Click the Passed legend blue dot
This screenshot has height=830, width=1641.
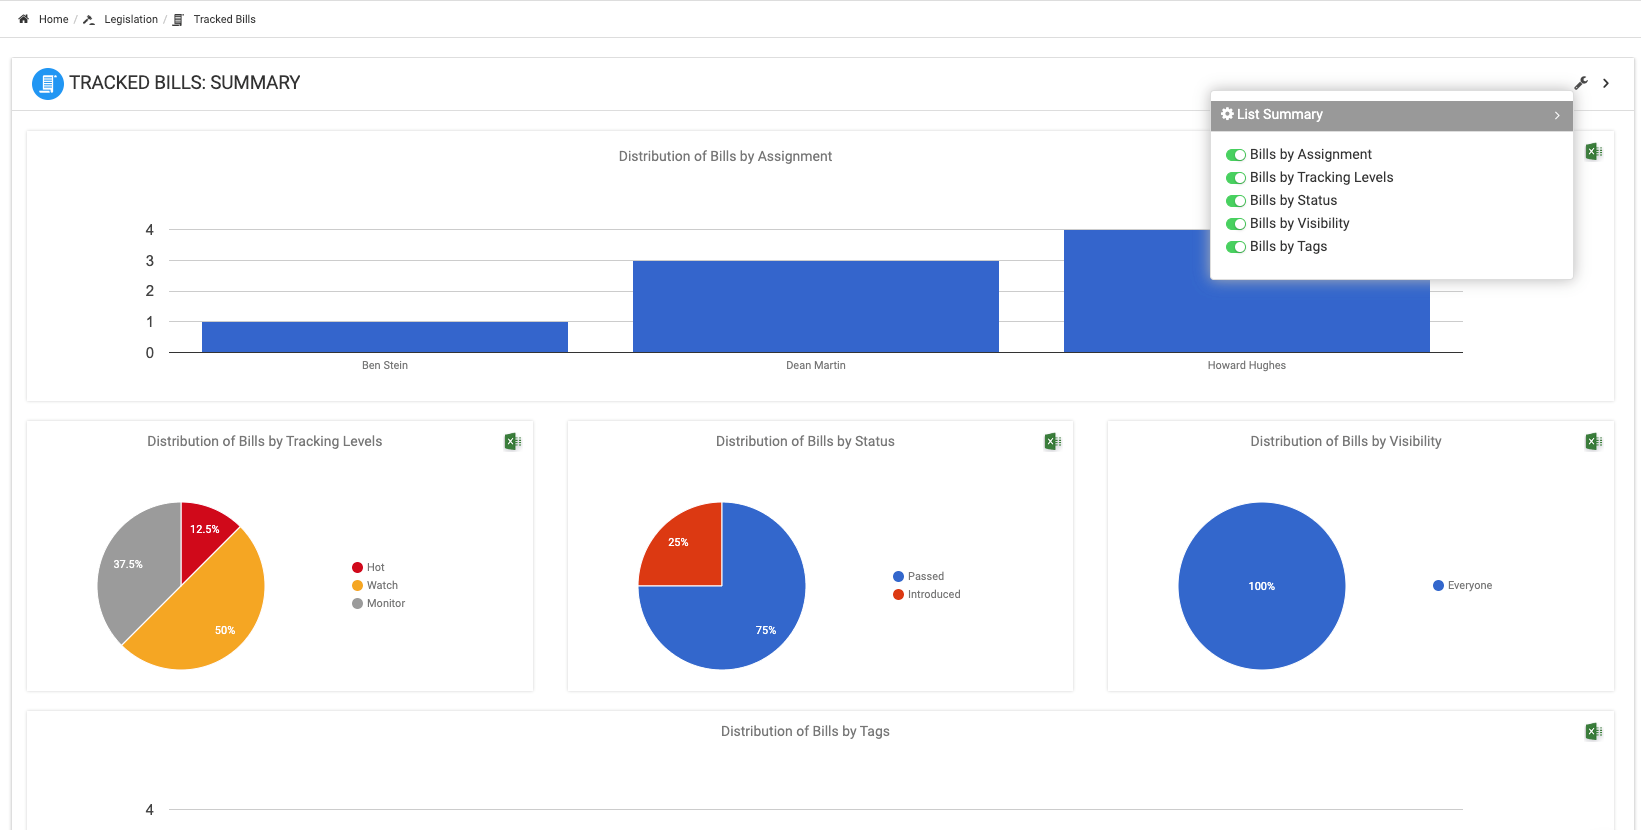pos(898,577)
